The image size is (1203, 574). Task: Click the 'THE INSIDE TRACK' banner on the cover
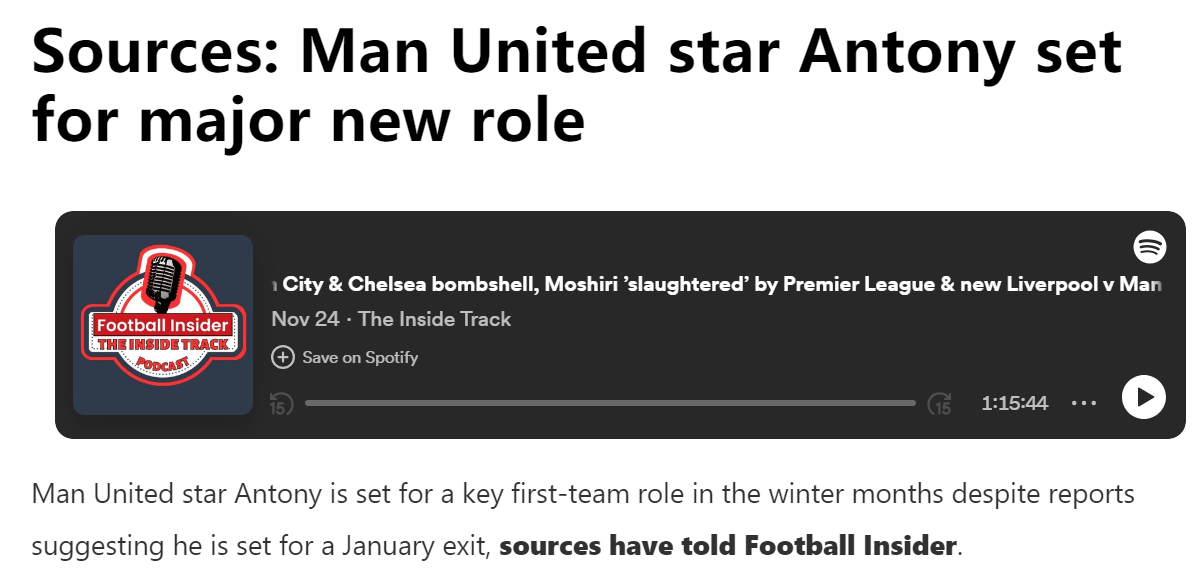(163, 344)
